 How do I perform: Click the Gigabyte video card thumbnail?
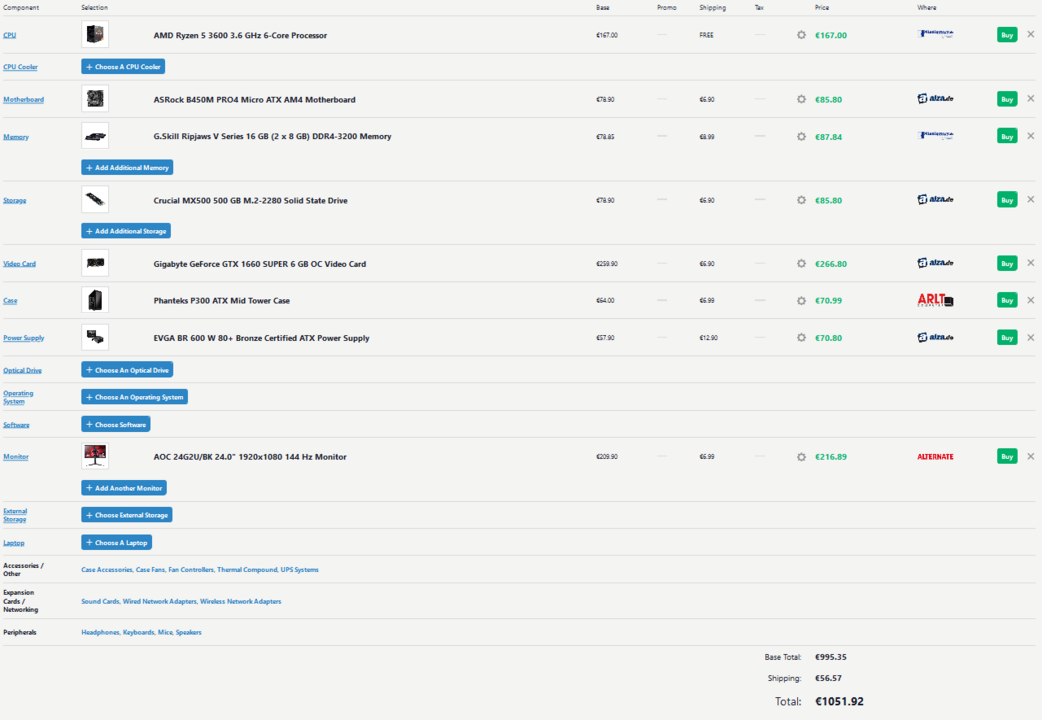(x=95, y=263)
